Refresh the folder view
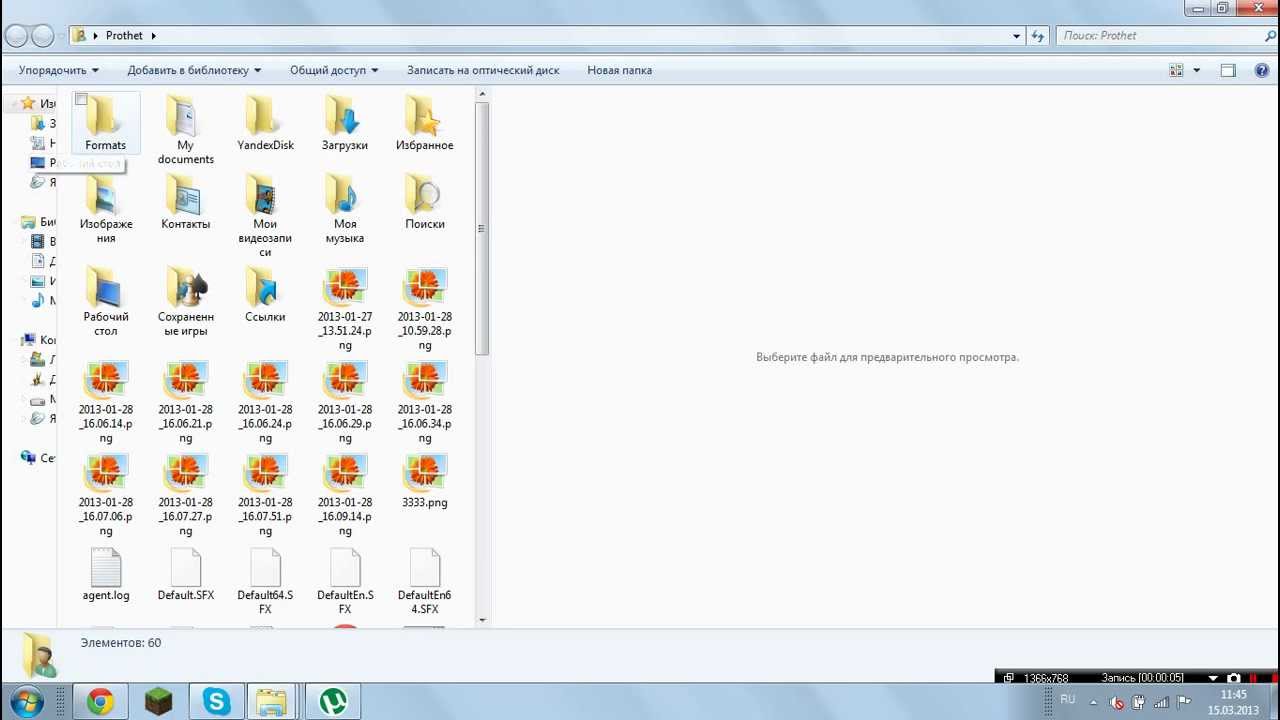 pos(1039,36)
